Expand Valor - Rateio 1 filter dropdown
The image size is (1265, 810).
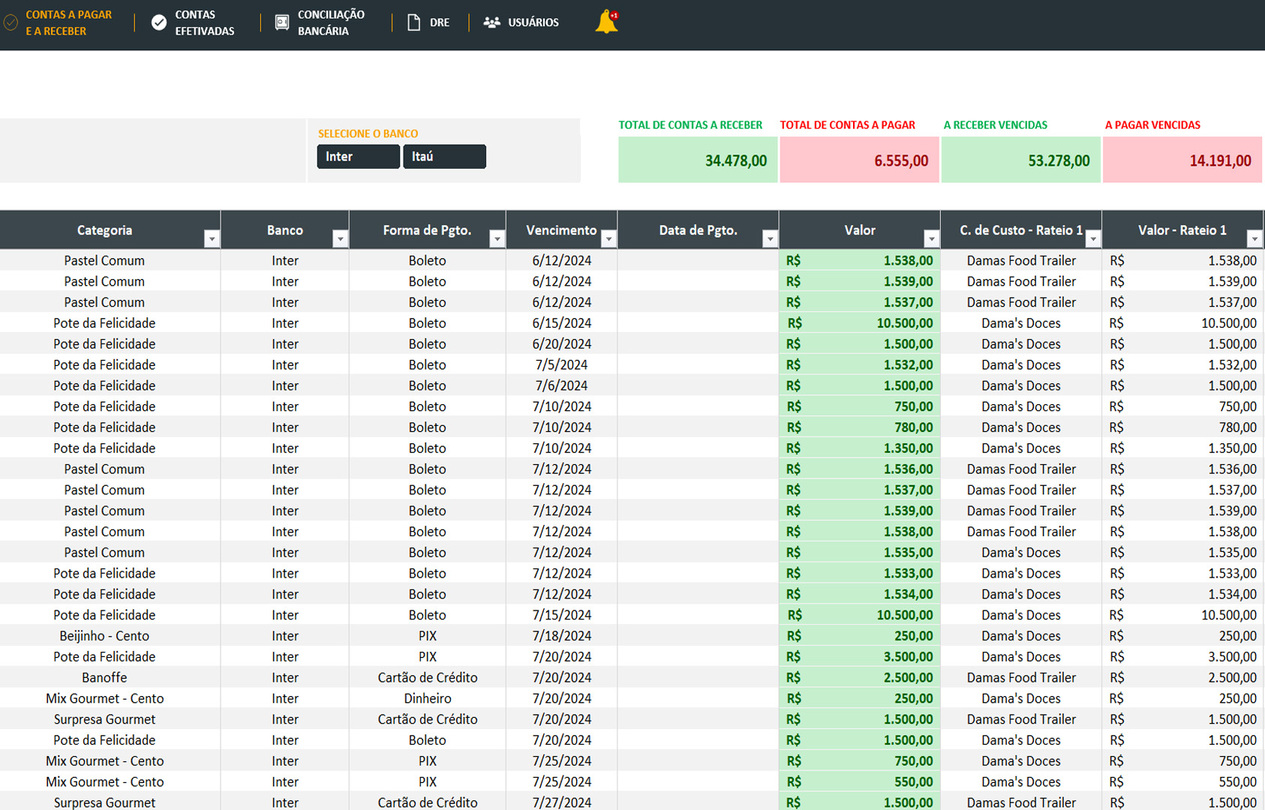(x=1255, y=239)
